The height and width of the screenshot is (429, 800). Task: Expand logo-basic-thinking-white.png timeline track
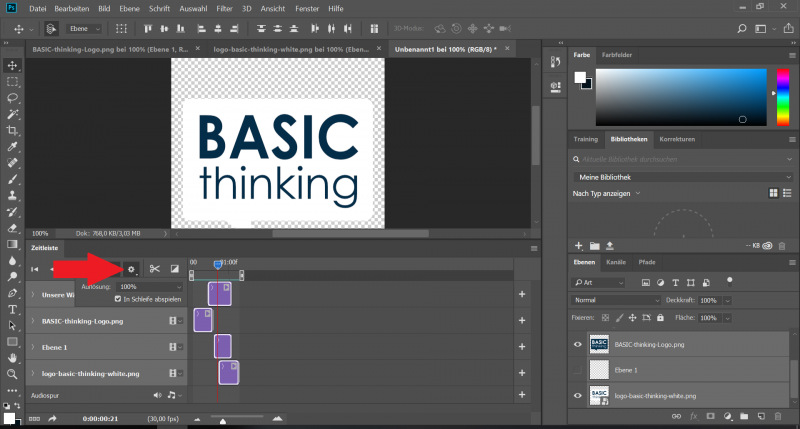33,373
